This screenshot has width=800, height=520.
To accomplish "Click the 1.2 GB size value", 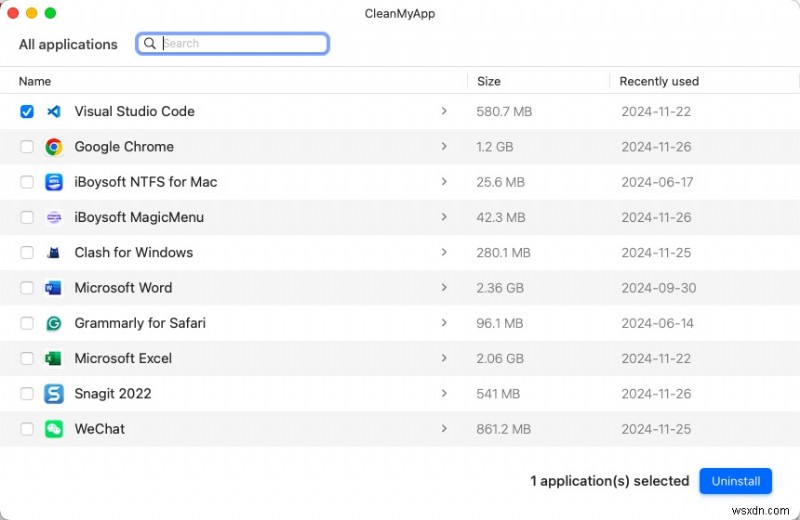I will 494,147.
